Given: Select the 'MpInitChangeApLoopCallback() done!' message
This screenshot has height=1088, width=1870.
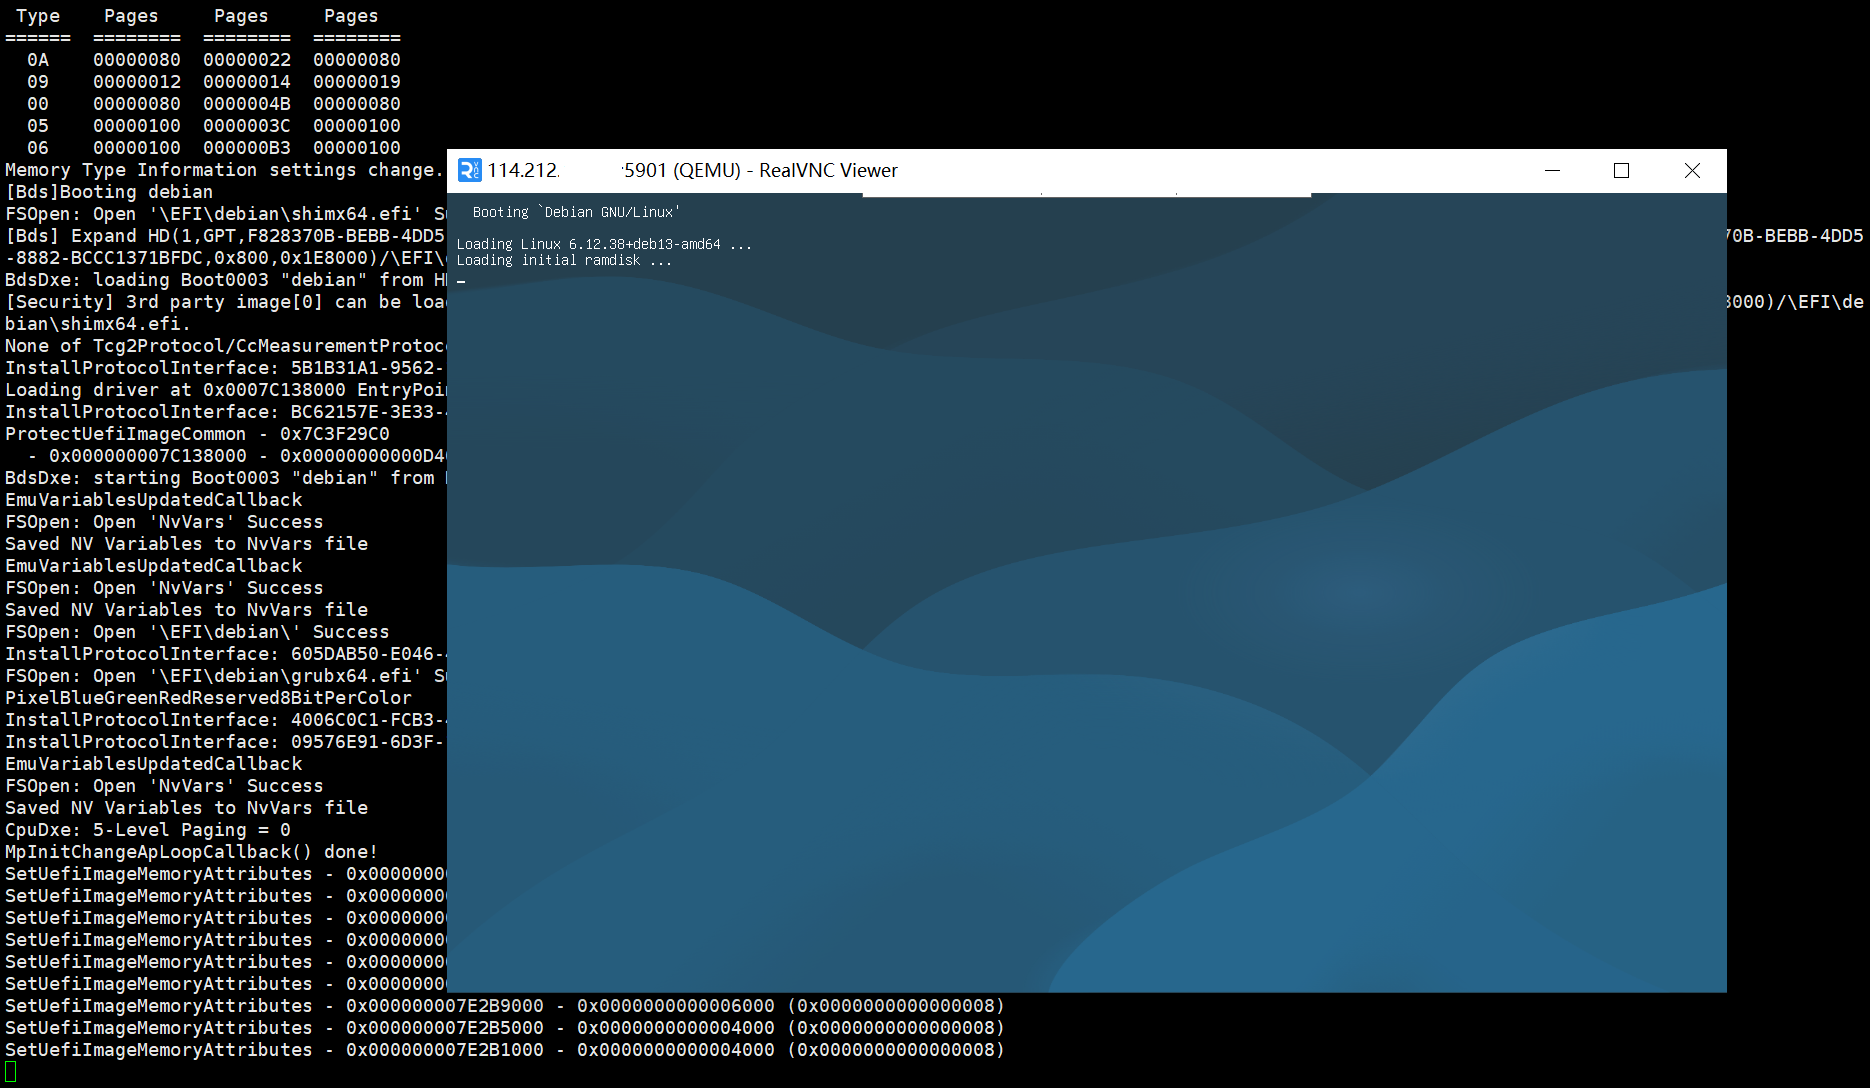Looking at the screenshot, I should pos(190,851).
